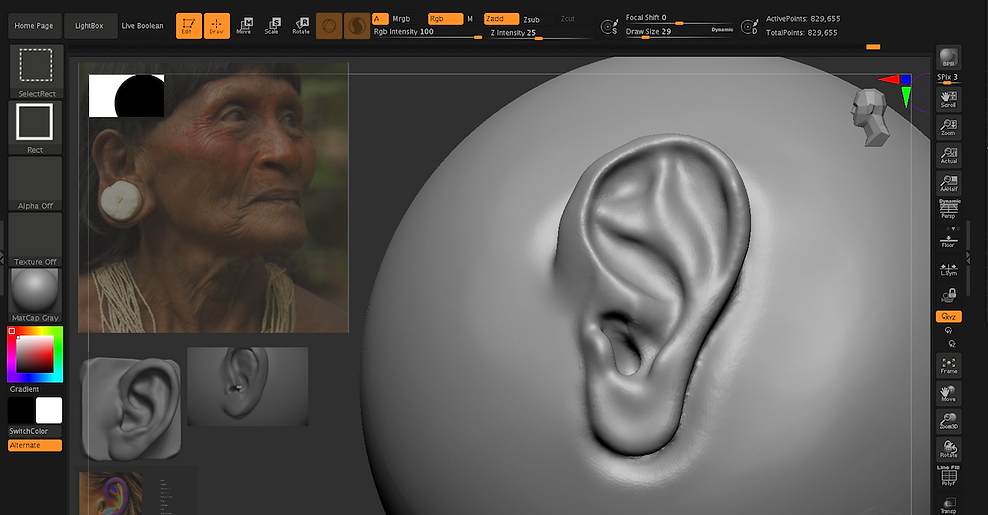Screen dimensions: 988x515
Task: Click the BPR render icon
Action: click(x=948, y=58)
